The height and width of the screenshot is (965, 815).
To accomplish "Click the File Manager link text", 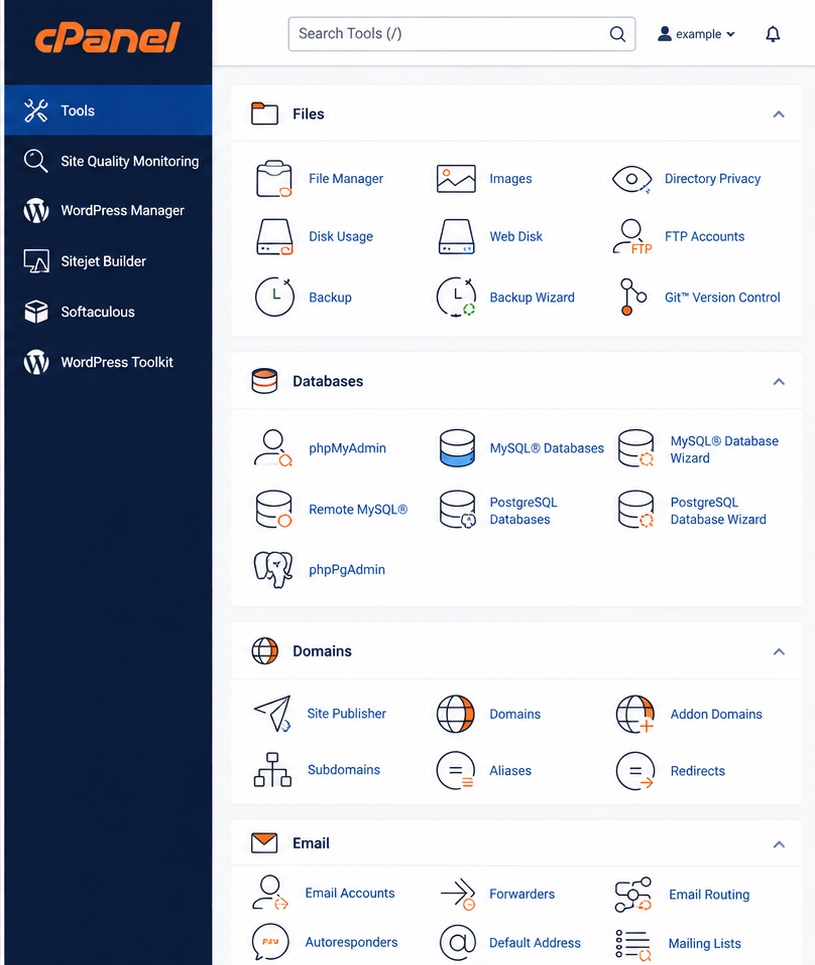I will point(346,178).
